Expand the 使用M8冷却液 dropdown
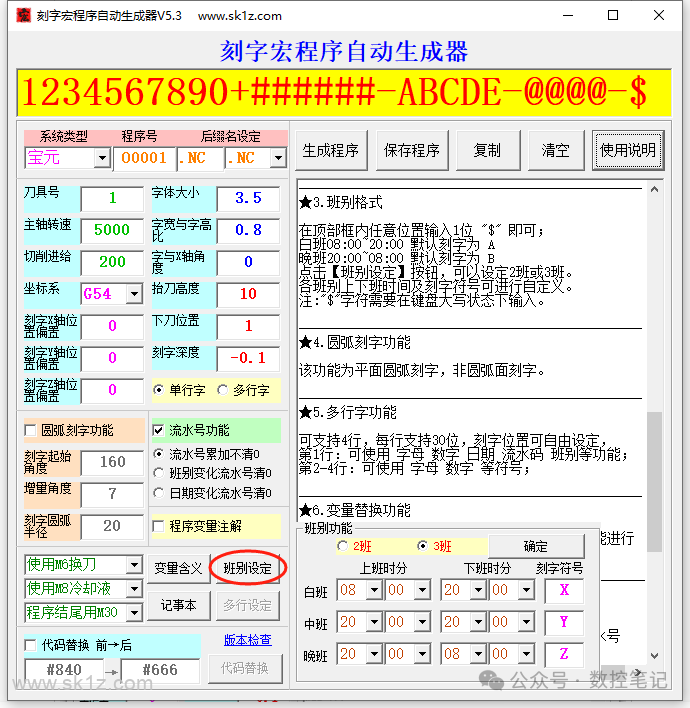690x708 pixels. tap(134, 589)
